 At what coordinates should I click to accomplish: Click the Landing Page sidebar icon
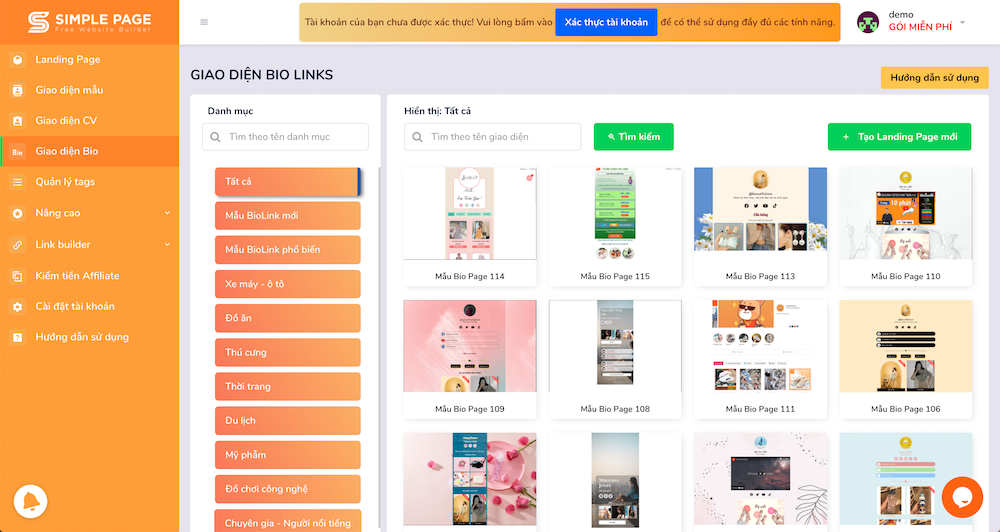(x=17, y=59)
